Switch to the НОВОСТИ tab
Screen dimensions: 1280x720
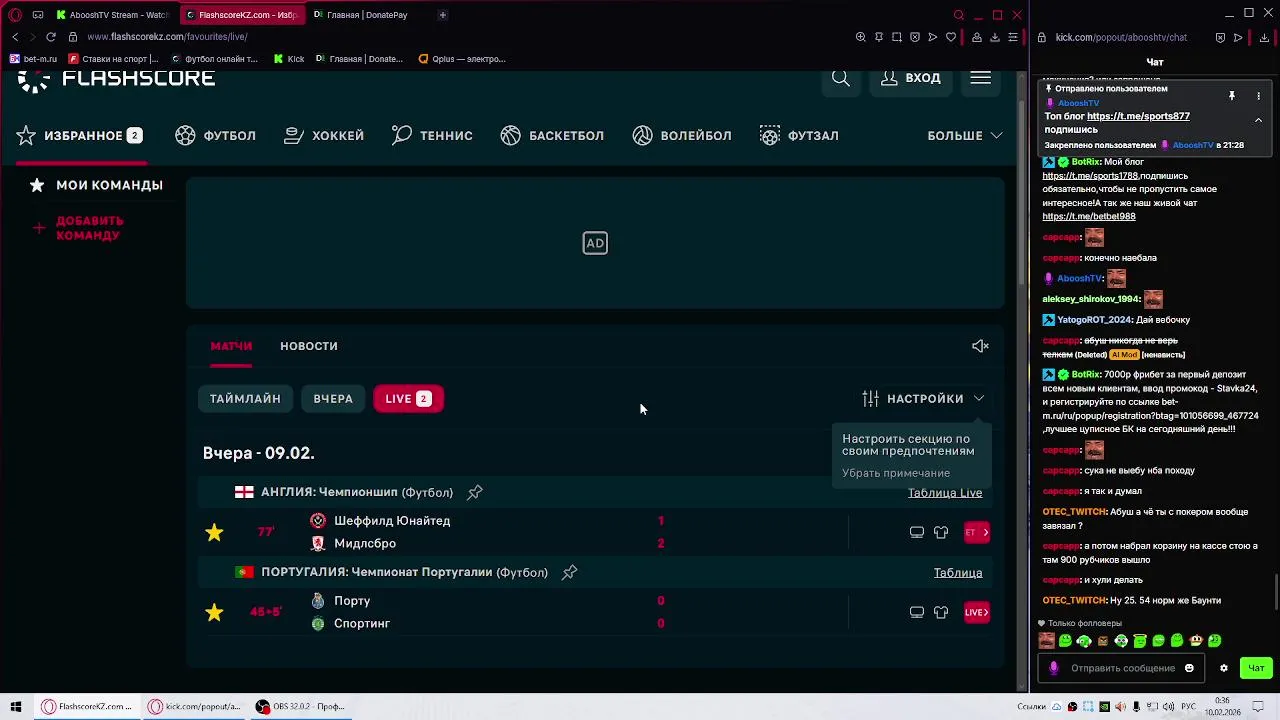click(309, 346)
